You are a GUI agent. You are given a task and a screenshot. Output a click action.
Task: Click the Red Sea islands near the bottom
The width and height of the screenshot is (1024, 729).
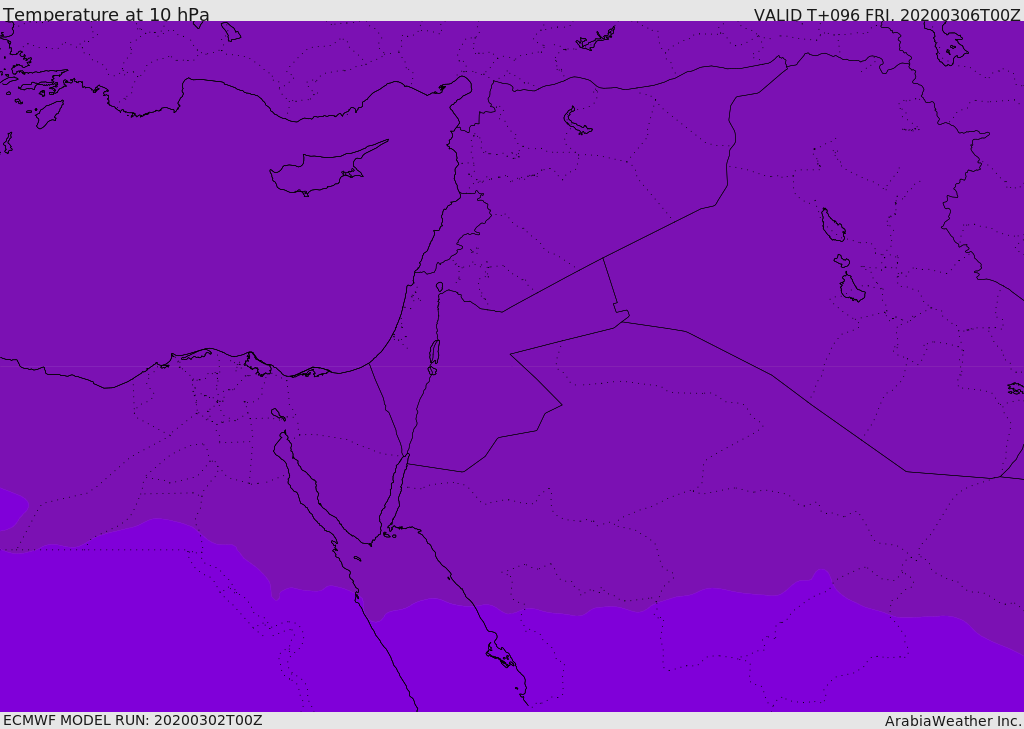coord(502,656)
